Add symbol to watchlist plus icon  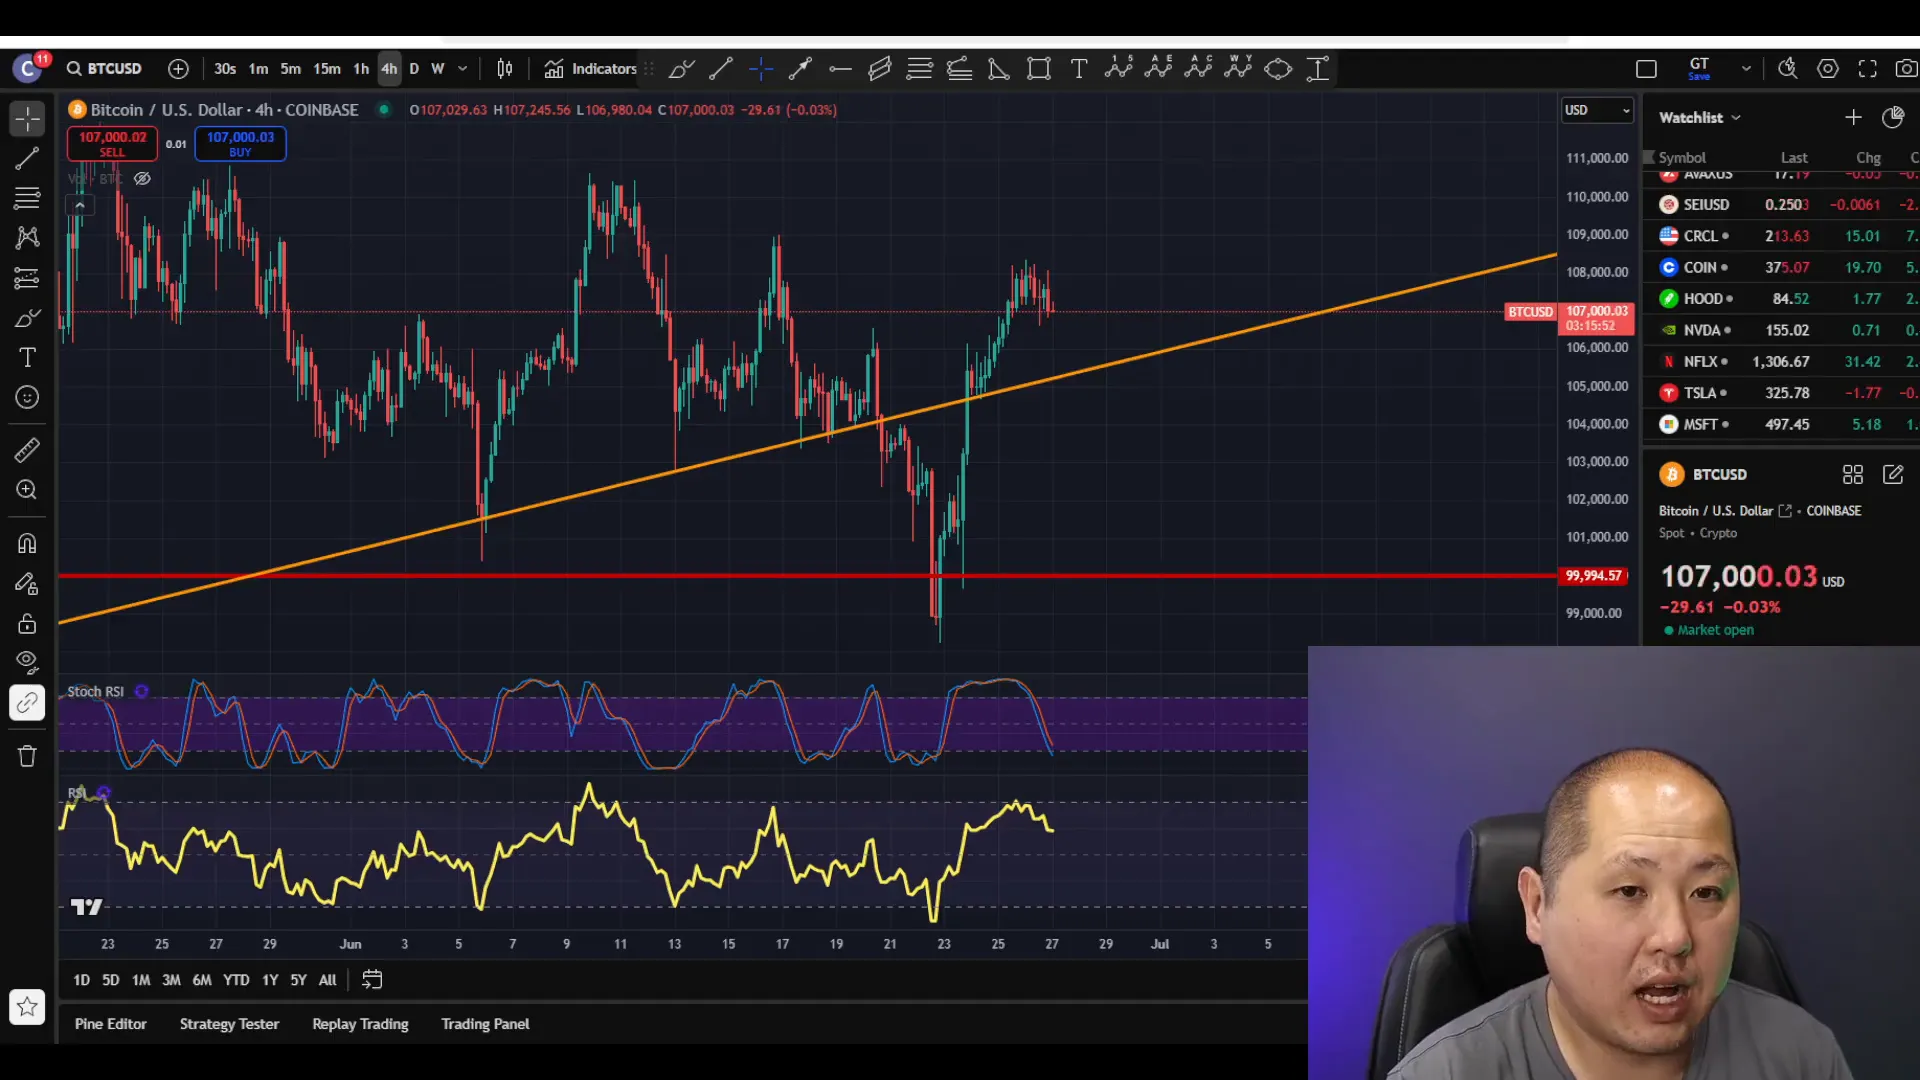[x=1853, y=118]
